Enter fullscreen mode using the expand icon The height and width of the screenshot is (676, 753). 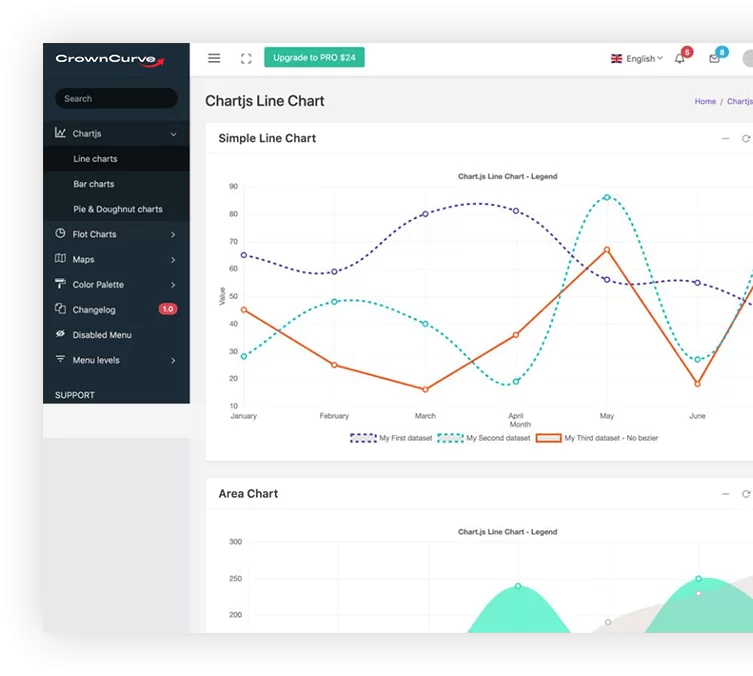coord(246,59)
